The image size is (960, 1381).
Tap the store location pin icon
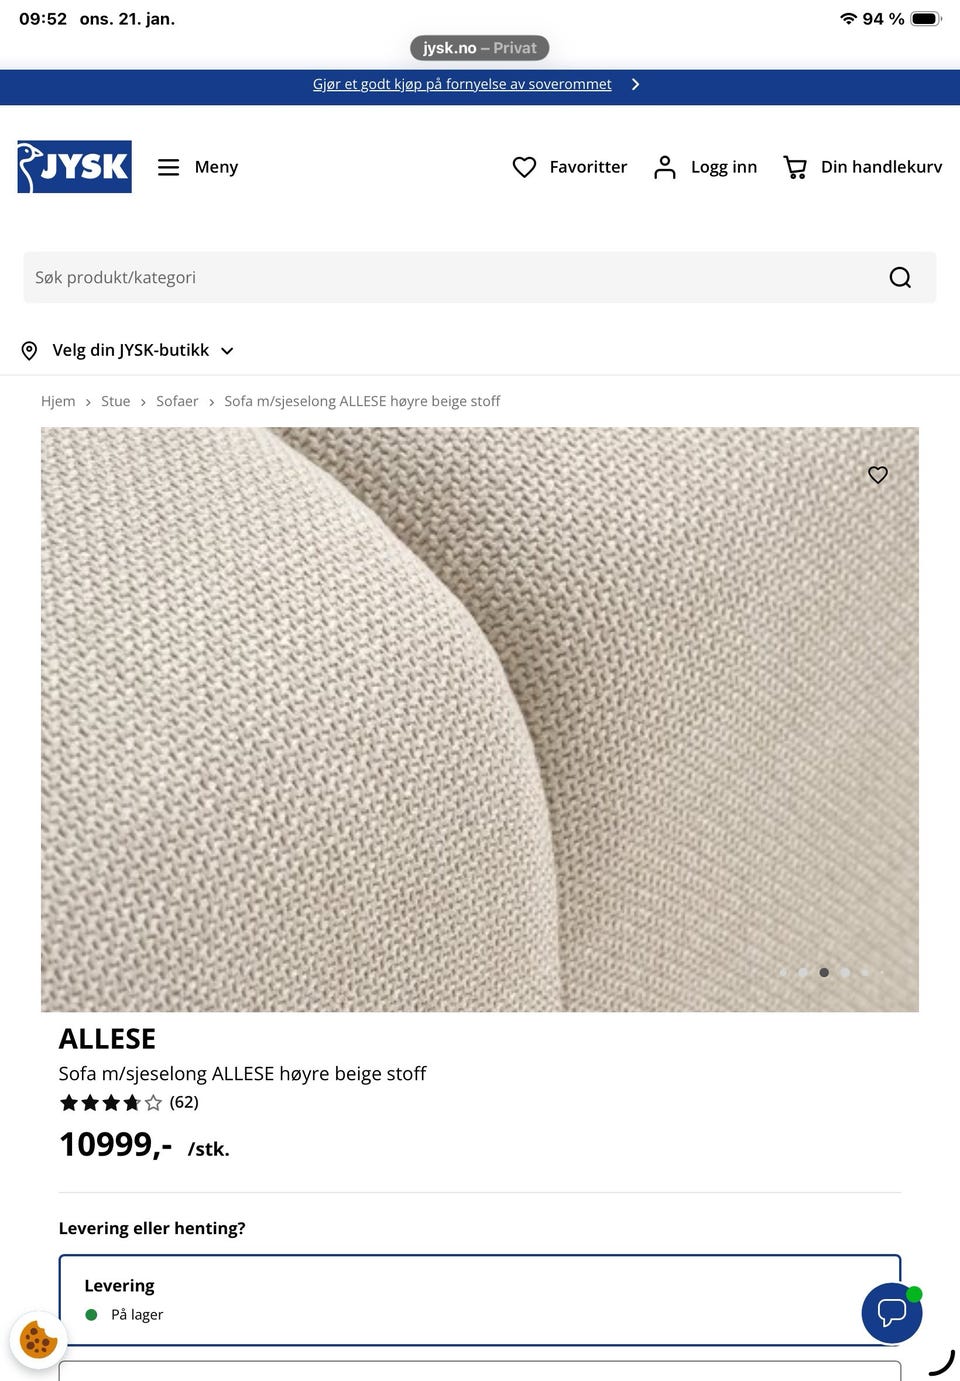(x=29, y=350)
